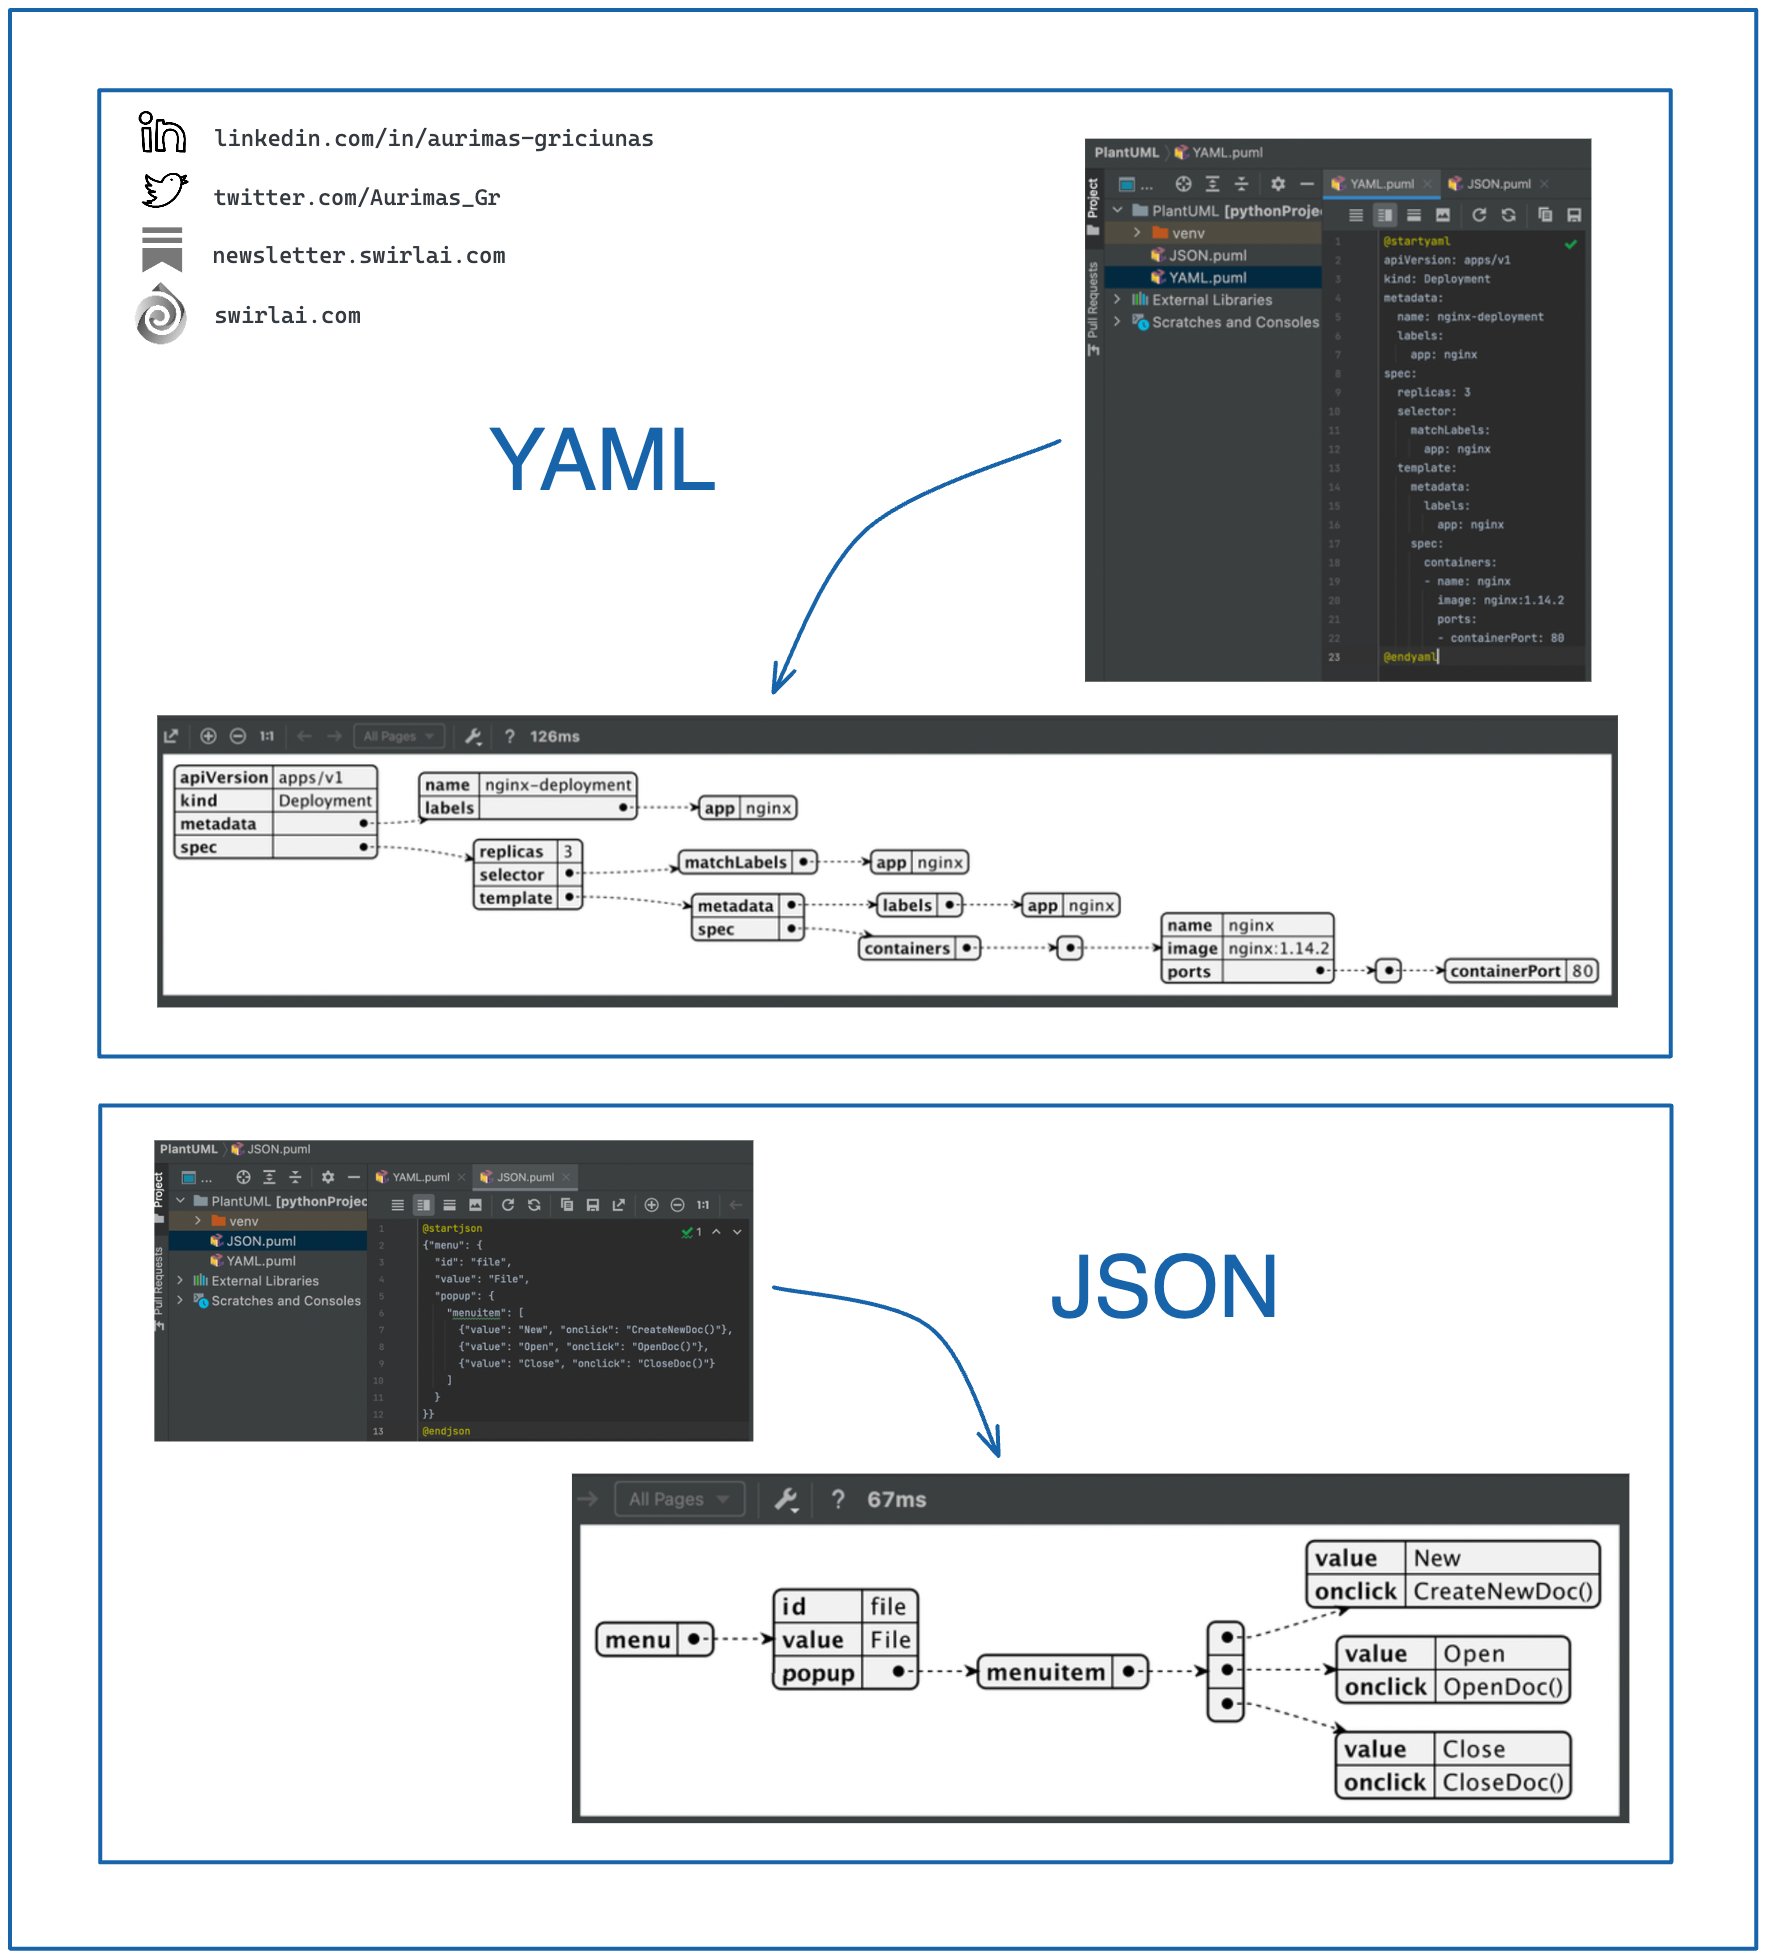Click help question mark in 67ms preview
The image size is (1766, 1958).
[x=838, y=1499]
